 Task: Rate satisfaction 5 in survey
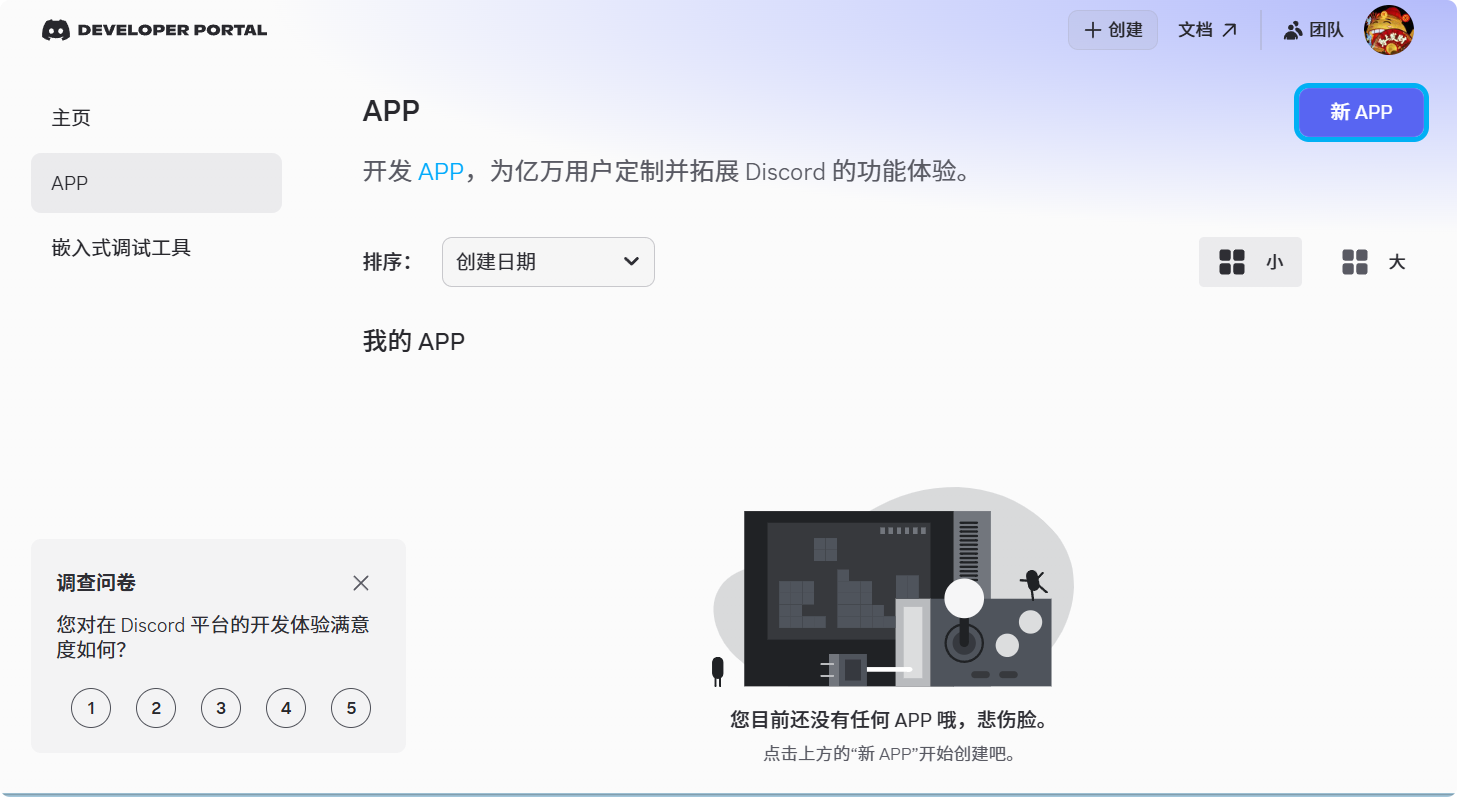click(x=351, y=708)
